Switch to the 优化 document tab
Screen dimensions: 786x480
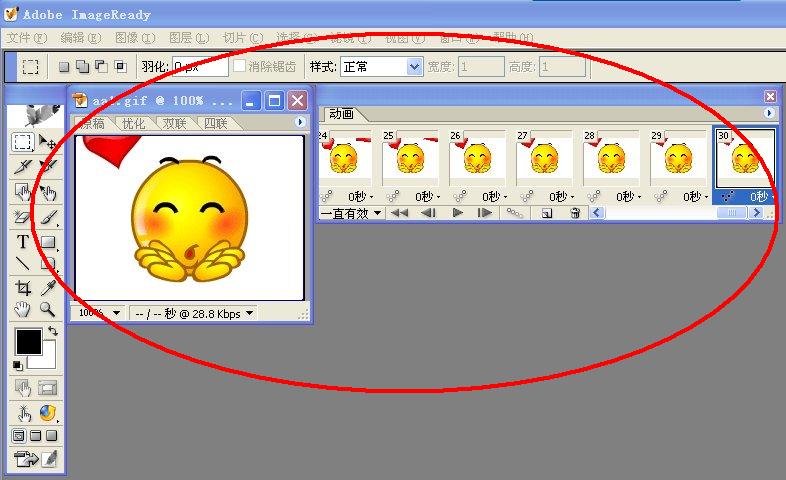(134, 123)
